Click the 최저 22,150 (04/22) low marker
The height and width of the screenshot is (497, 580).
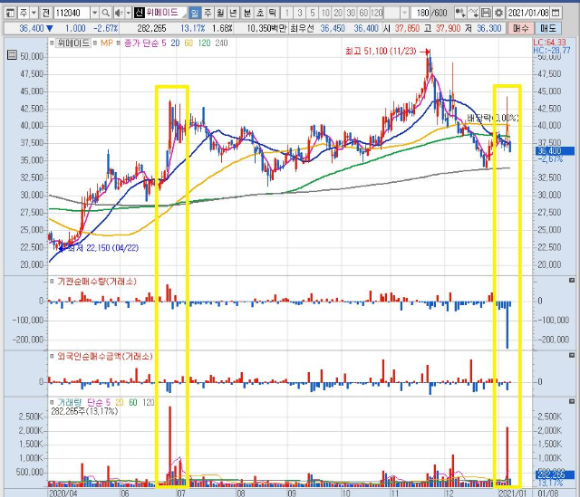(x=99, y=248)
